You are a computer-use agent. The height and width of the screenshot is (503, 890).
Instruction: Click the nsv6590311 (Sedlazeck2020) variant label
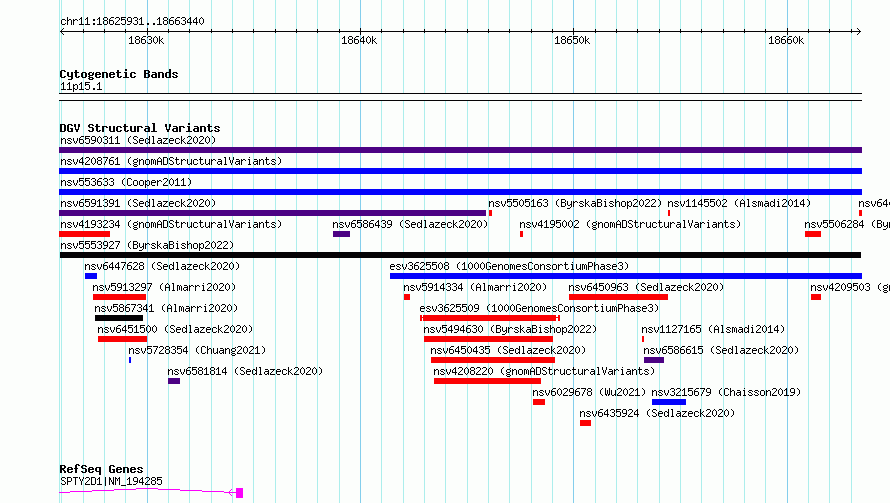click(x=138, y=140)
